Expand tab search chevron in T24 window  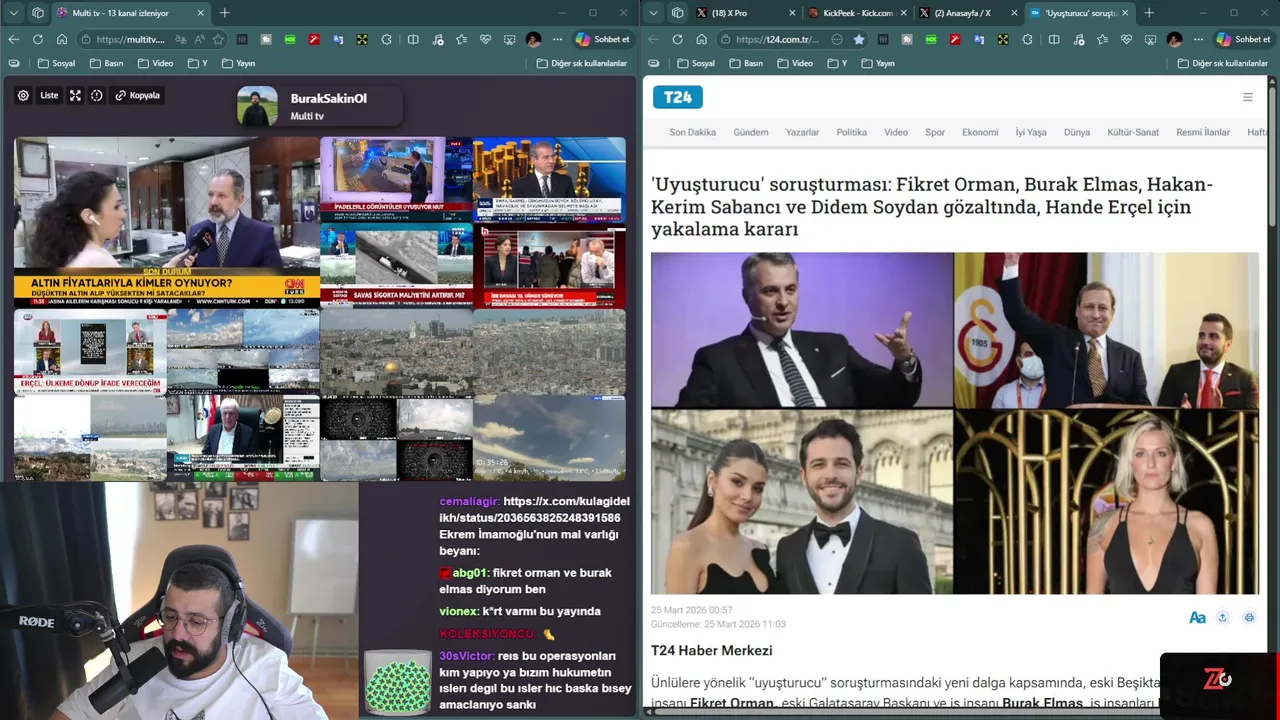point(654,13)
